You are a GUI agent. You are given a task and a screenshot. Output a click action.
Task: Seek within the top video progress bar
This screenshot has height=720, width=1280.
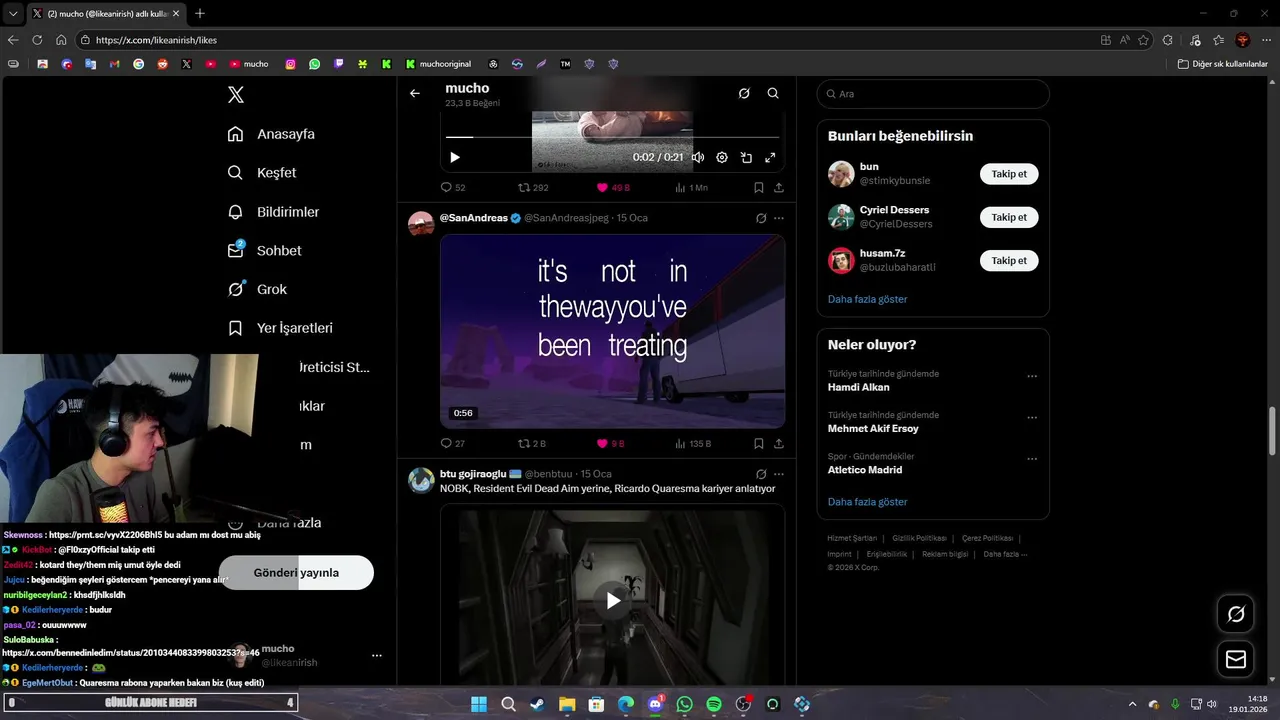click(612, 137)
